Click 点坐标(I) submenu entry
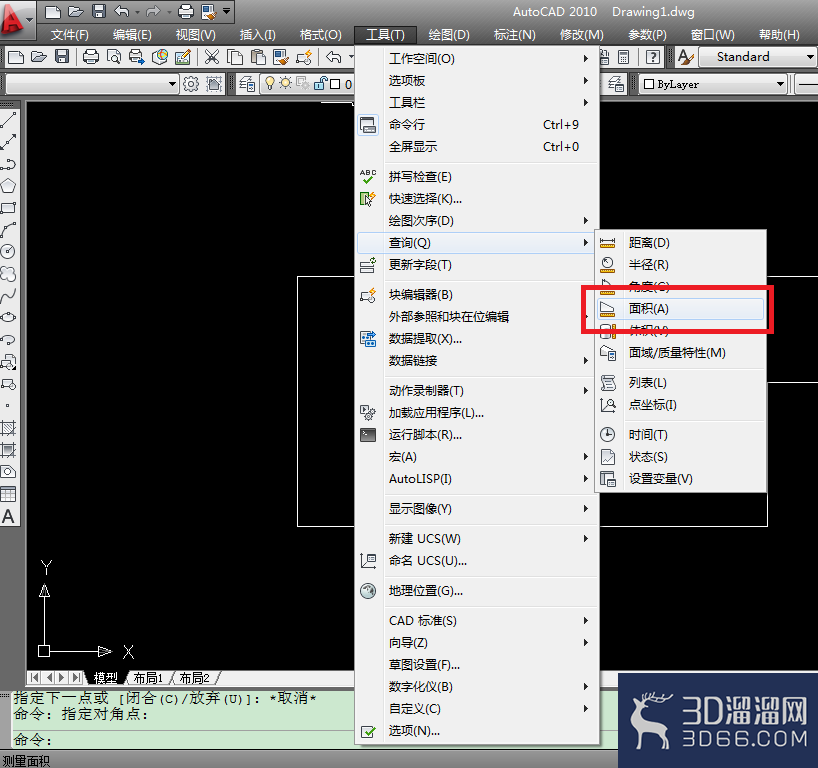This screenshot has width=818, height=768. click(x=681, y=405)
